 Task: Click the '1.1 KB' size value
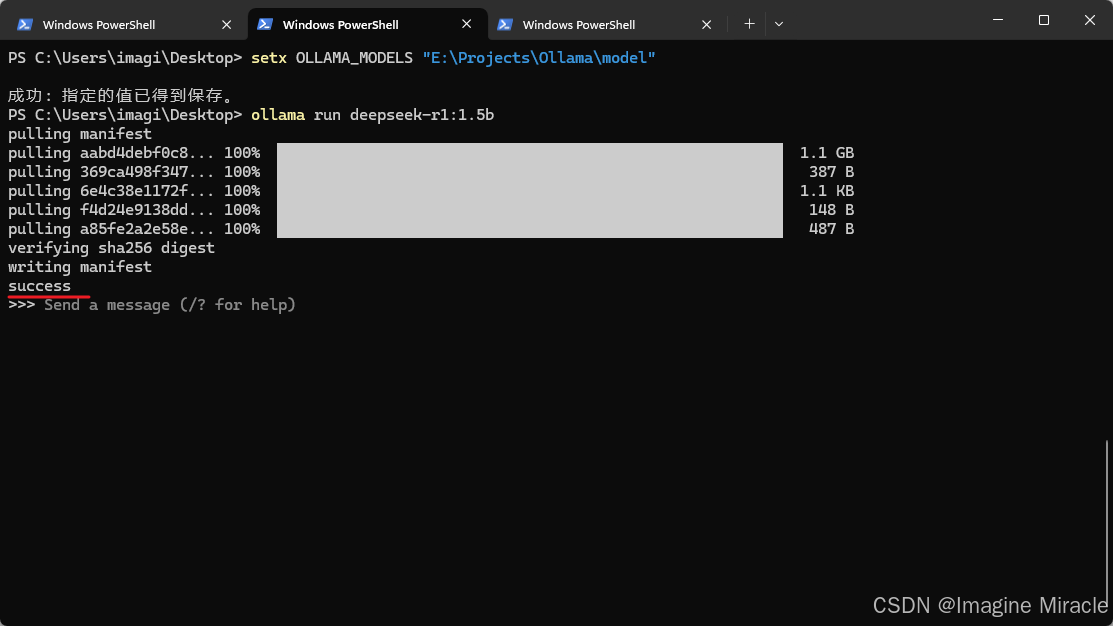(827, 191)
